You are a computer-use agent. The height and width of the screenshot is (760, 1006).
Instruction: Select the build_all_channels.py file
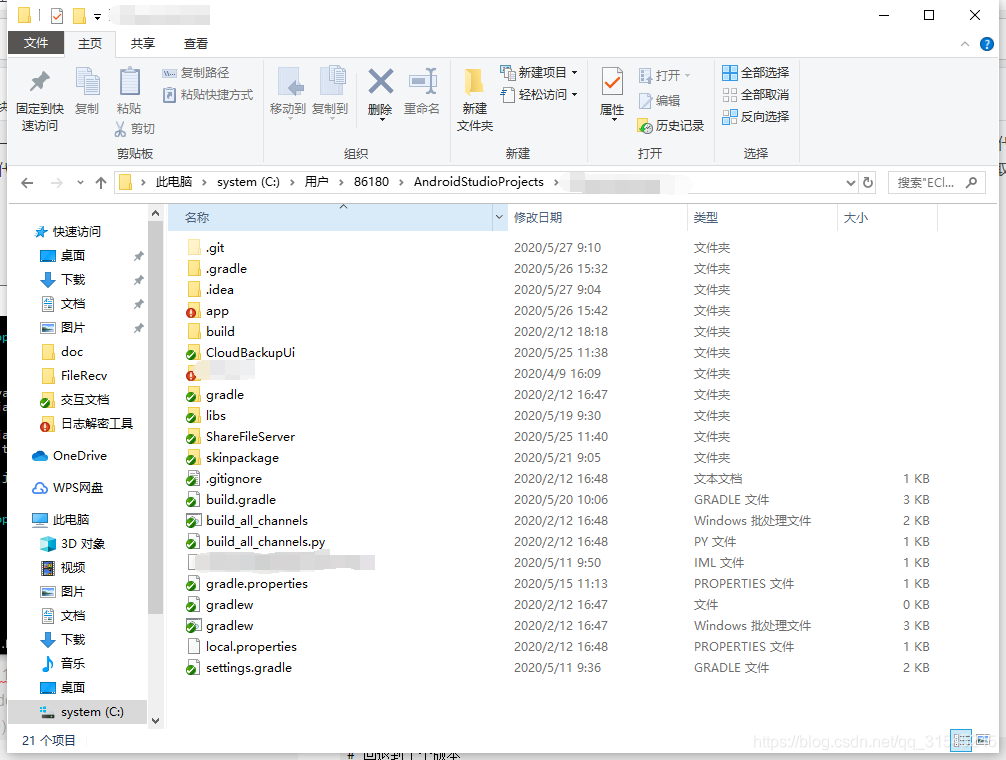click(266, 542)
